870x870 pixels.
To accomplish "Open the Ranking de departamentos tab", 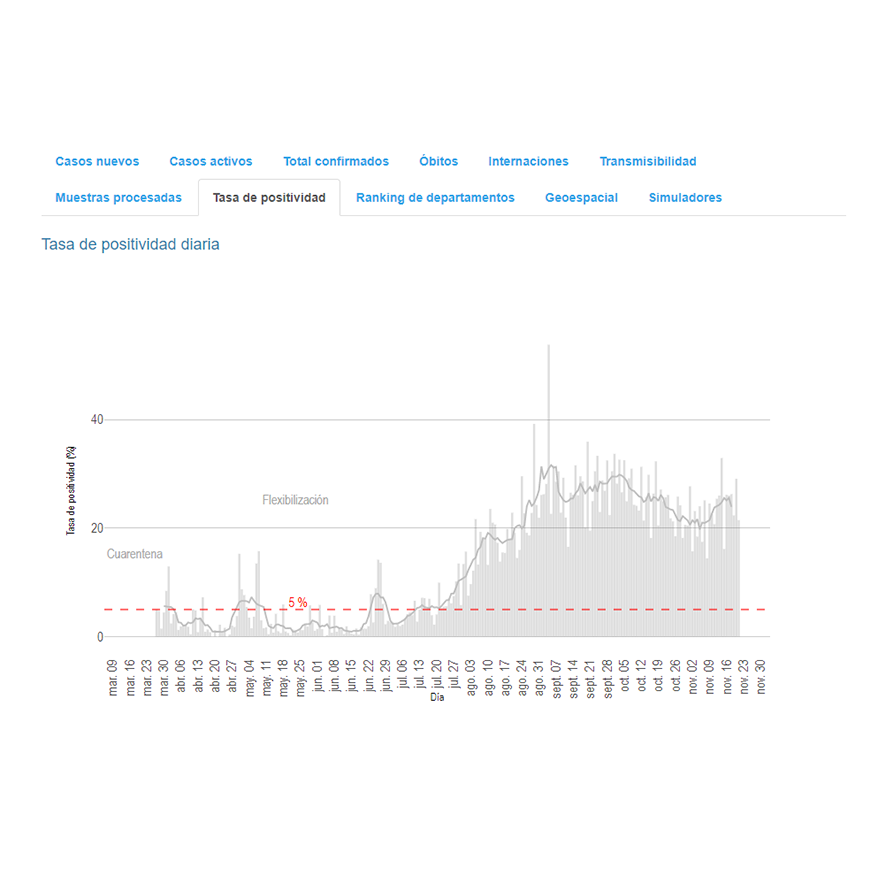I will [435, 198].
